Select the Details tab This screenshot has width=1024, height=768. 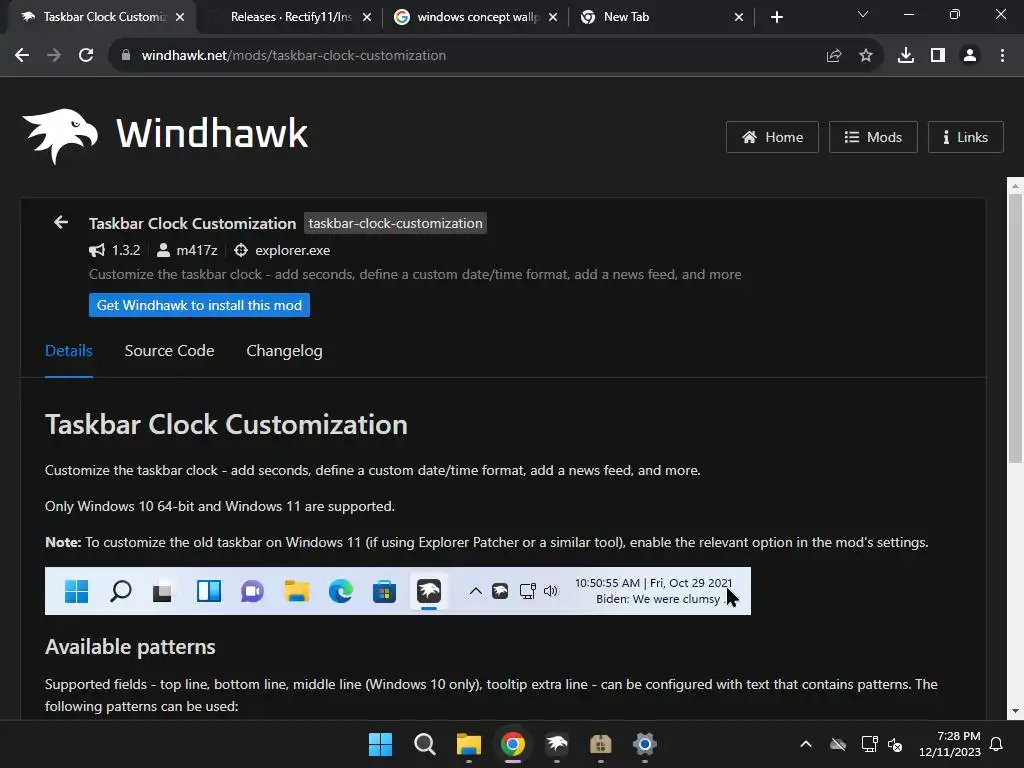point(69,351)
